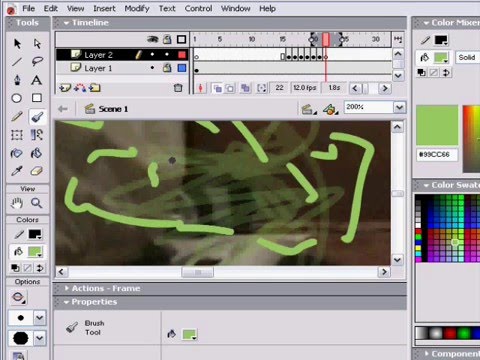This screenshot has width=480, height=360.
Task: Select the Brush tool in Tools panel
Action: [x=37, y=117]
